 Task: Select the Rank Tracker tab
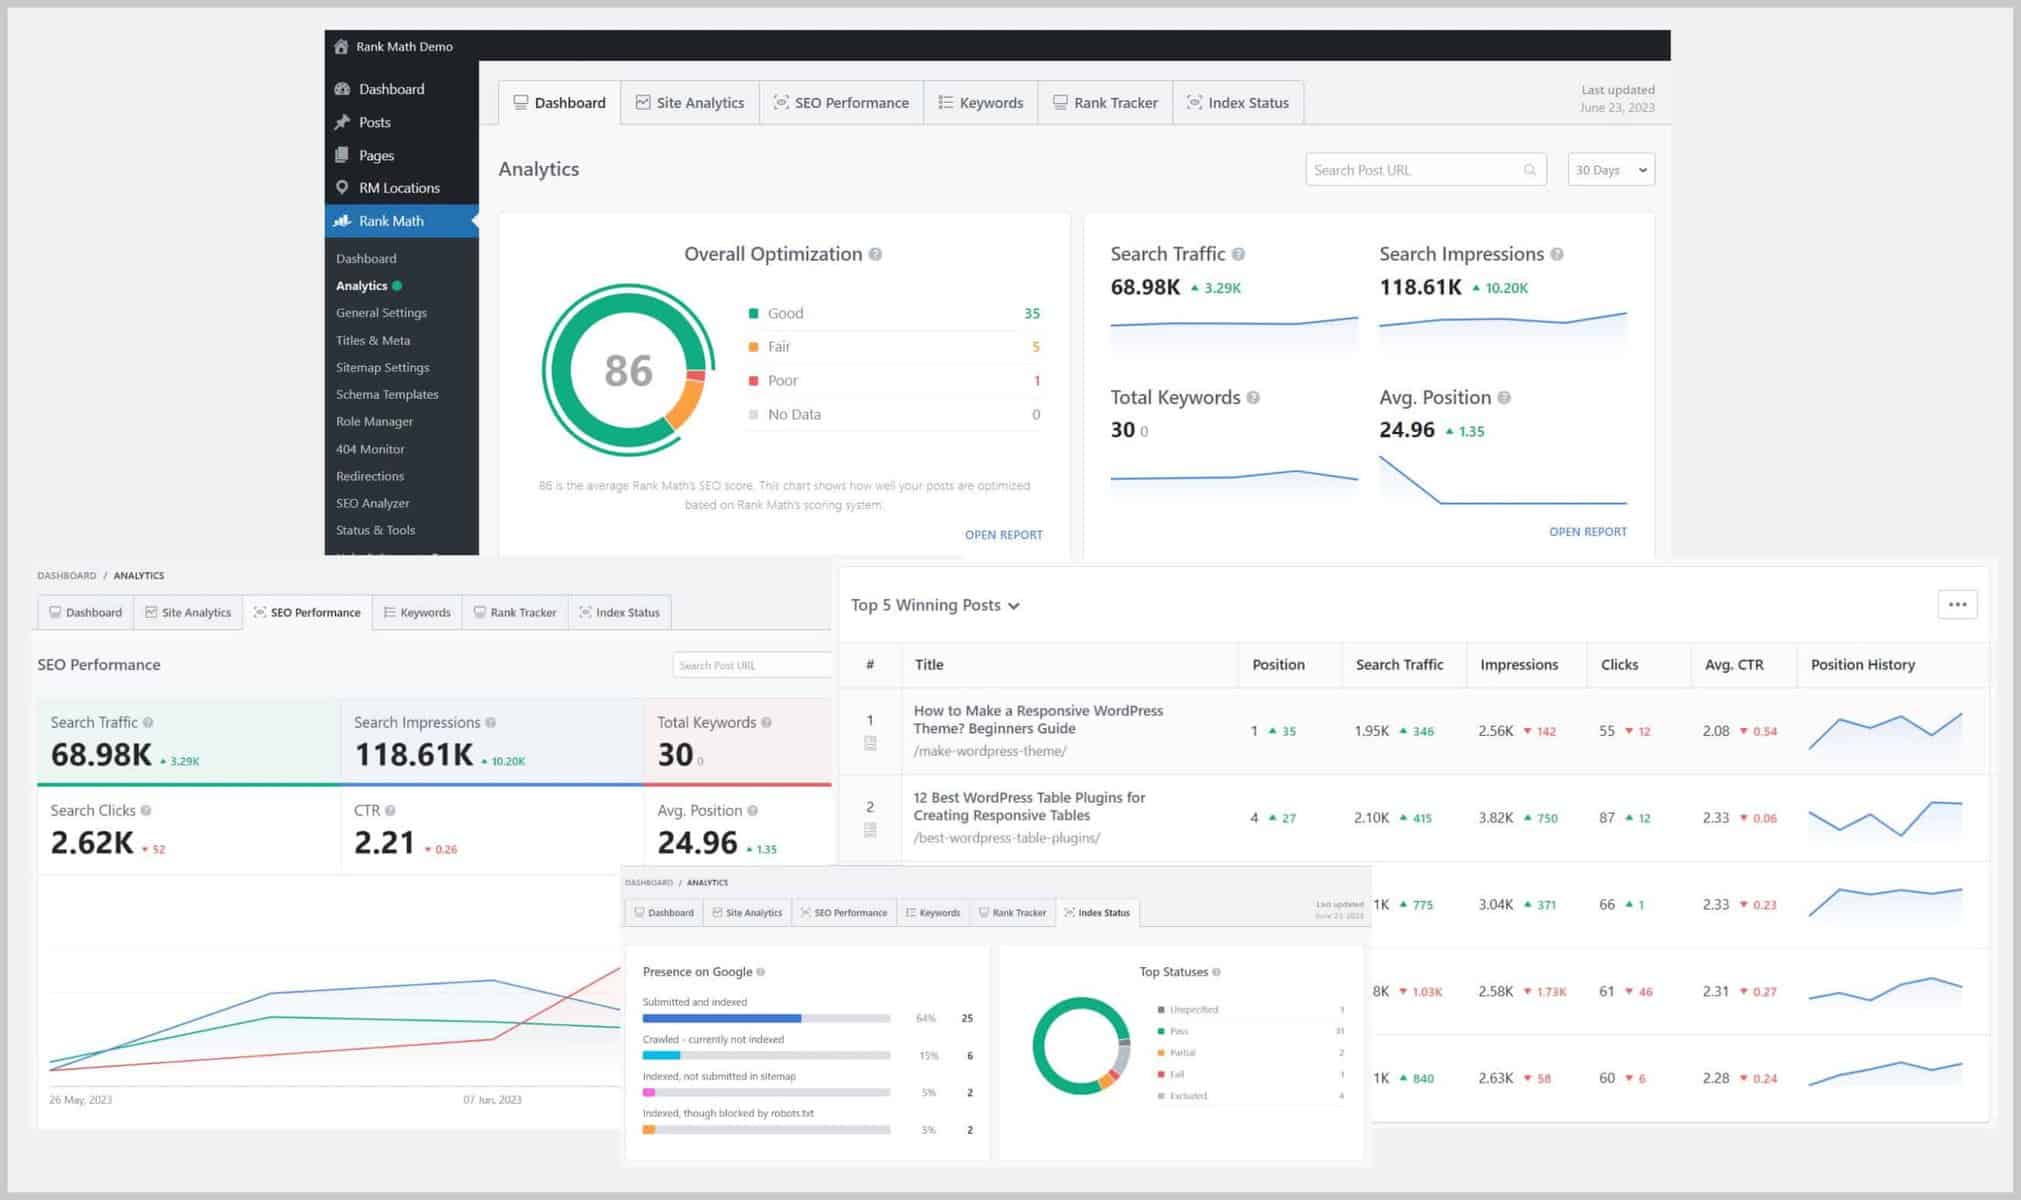pos(1104,103)
